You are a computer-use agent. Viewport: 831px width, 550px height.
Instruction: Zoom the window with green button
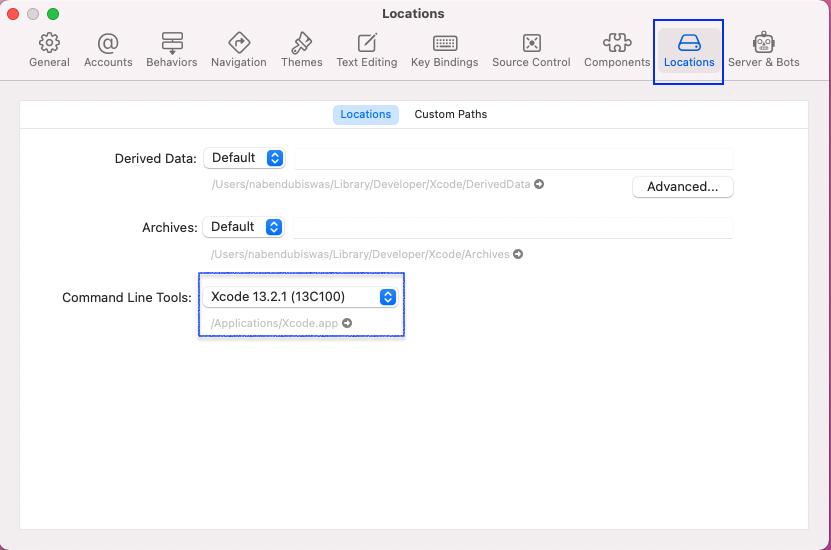[53, 14]
